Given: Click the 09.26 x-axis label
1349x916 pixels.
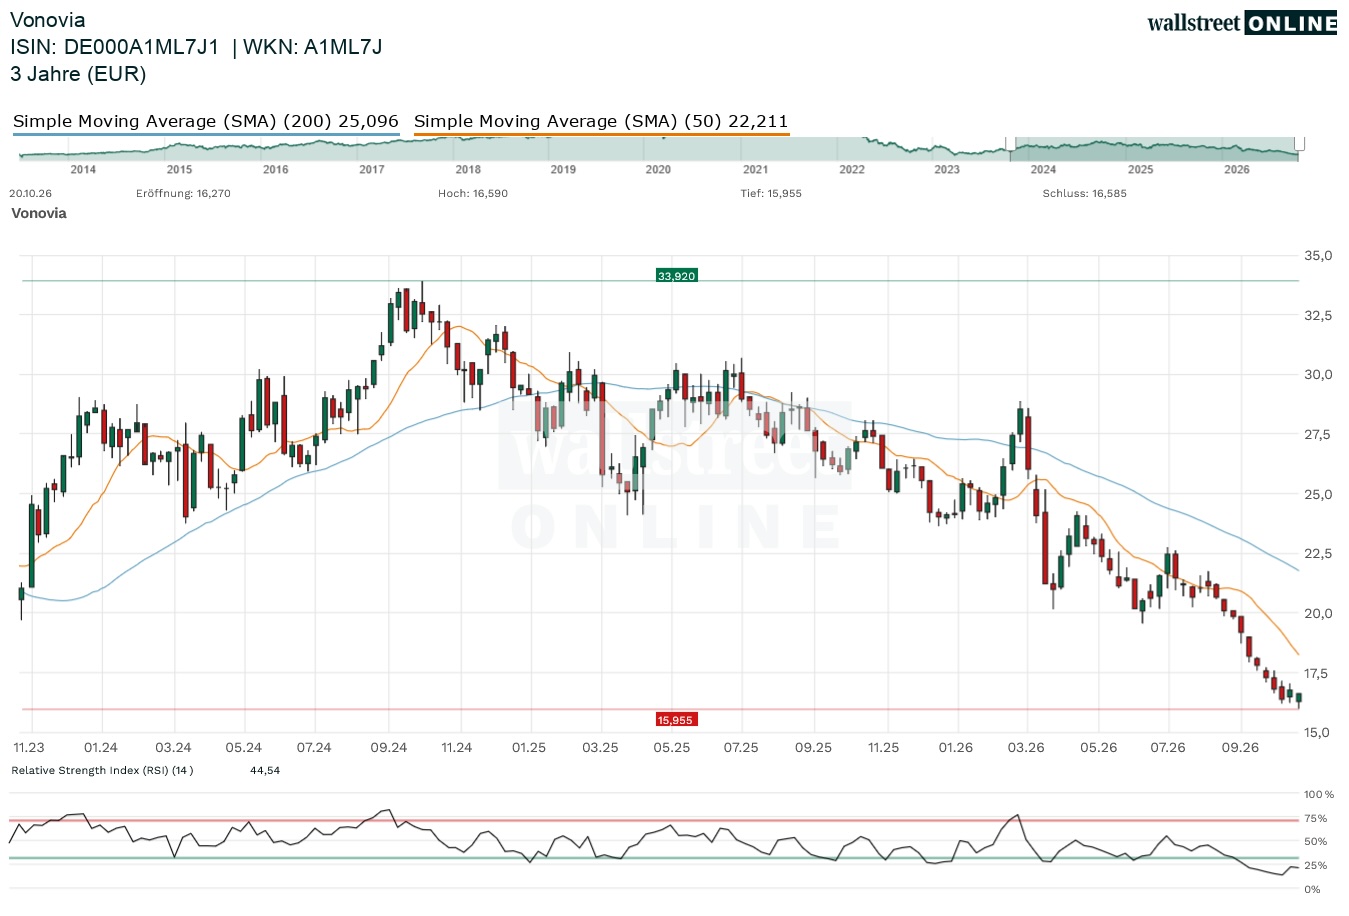Looking at the screenshot, I should pyautogui.click(x=1240, y=748).
